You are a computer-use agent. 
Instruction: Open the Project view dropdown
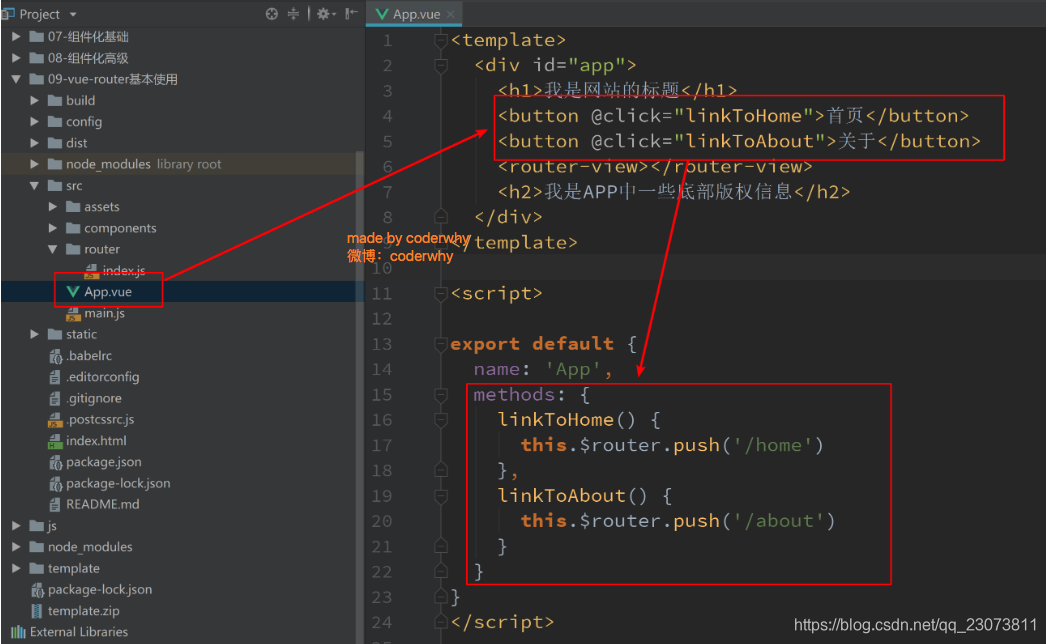73,14
